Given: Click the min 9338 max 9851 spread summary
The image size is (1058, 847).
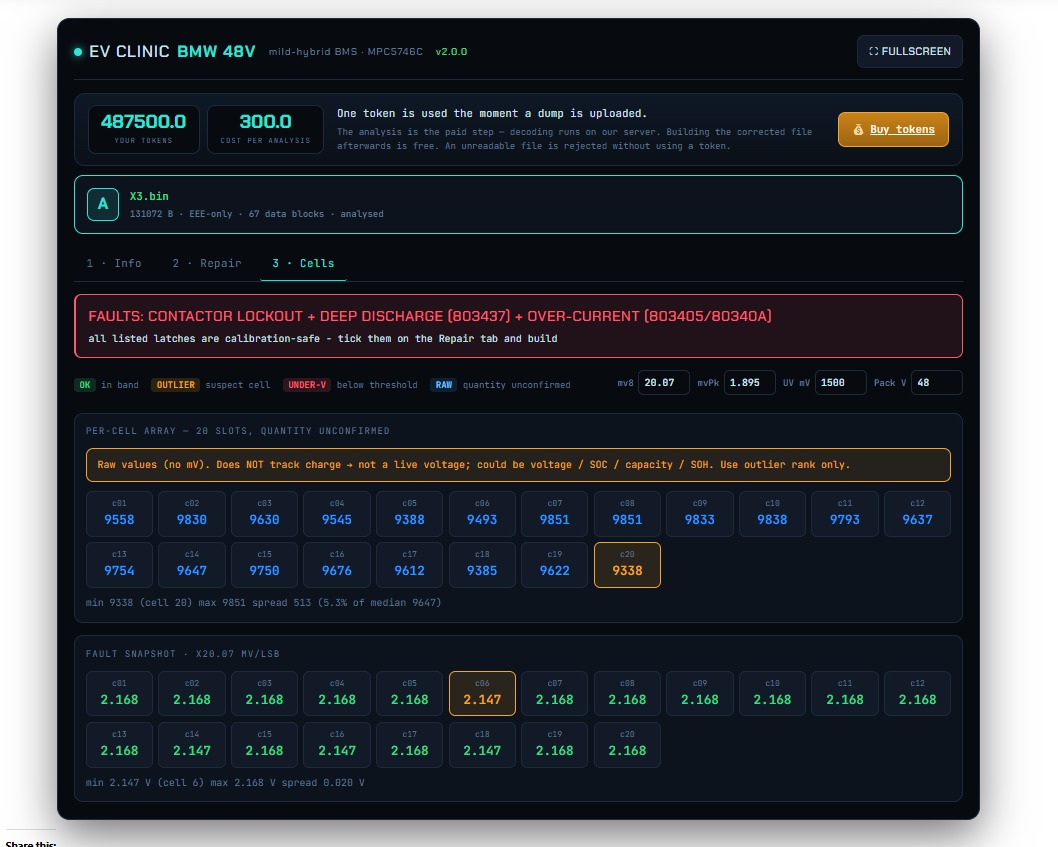Looking at the screenshot, I should [x=263, y=603].
